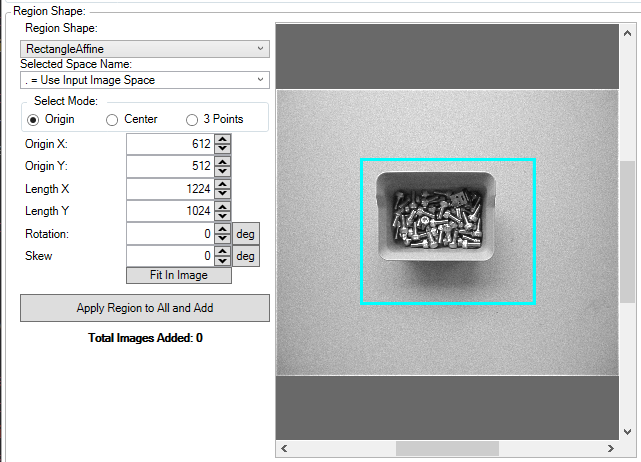Decrease Origin X with down arrow

222,150
